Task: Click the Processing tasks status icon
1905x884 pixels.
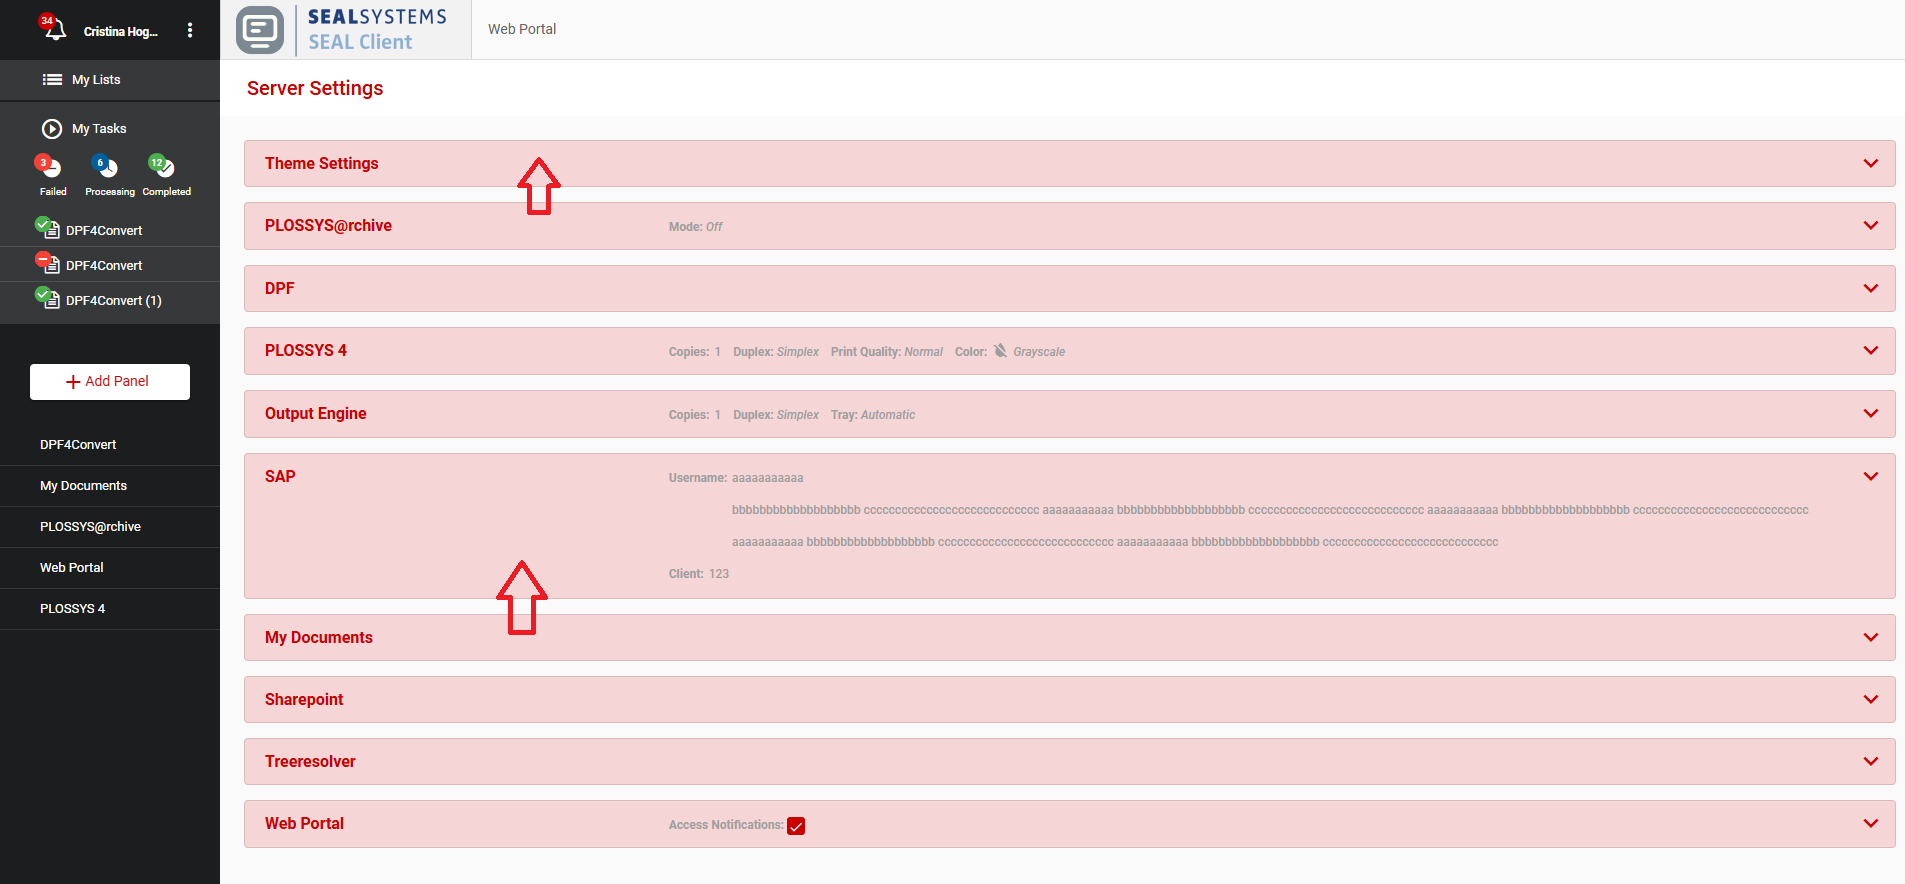Action: pos(106,167)
